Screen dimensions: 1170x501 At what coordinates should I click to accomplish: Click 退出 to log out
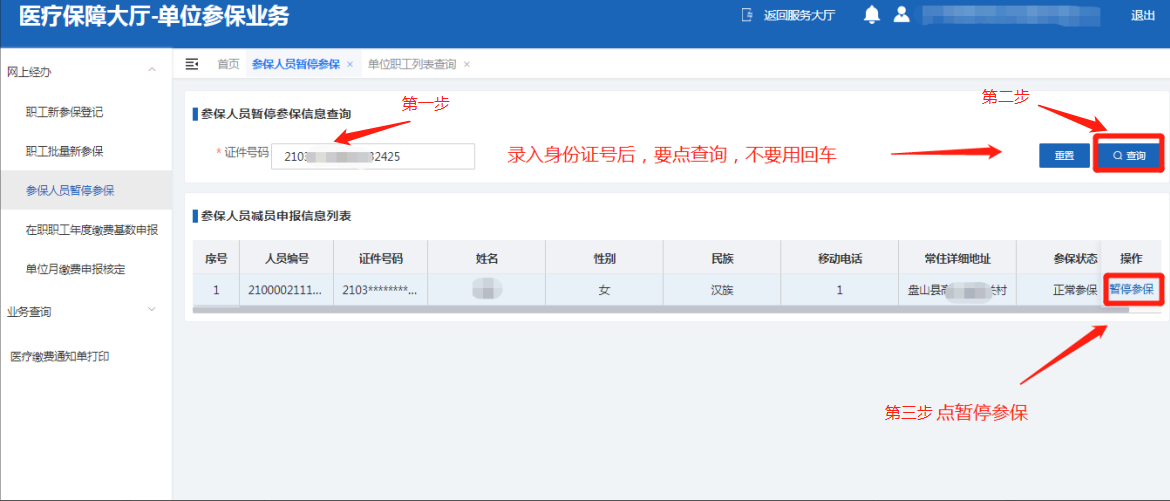point(1142,16)
